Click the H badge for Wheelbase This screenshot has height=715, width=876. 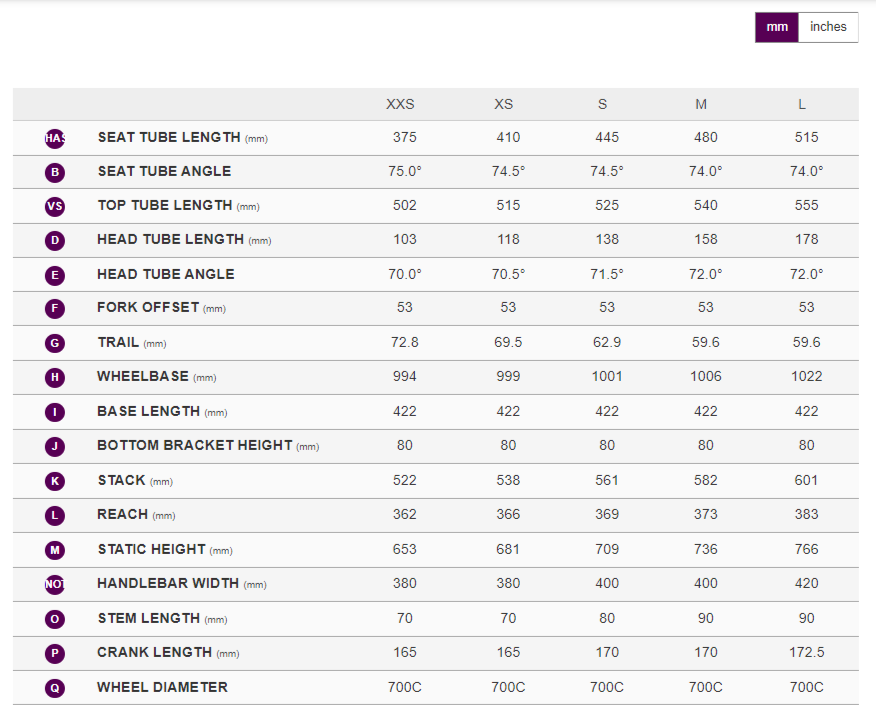[55, 378]
